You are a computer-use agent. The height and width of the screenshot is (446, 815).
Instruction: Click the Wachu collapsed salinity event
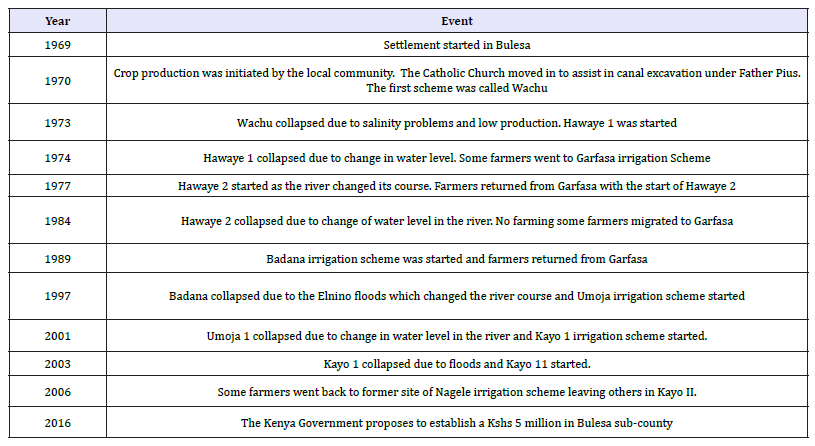click(x=457, y=123)
